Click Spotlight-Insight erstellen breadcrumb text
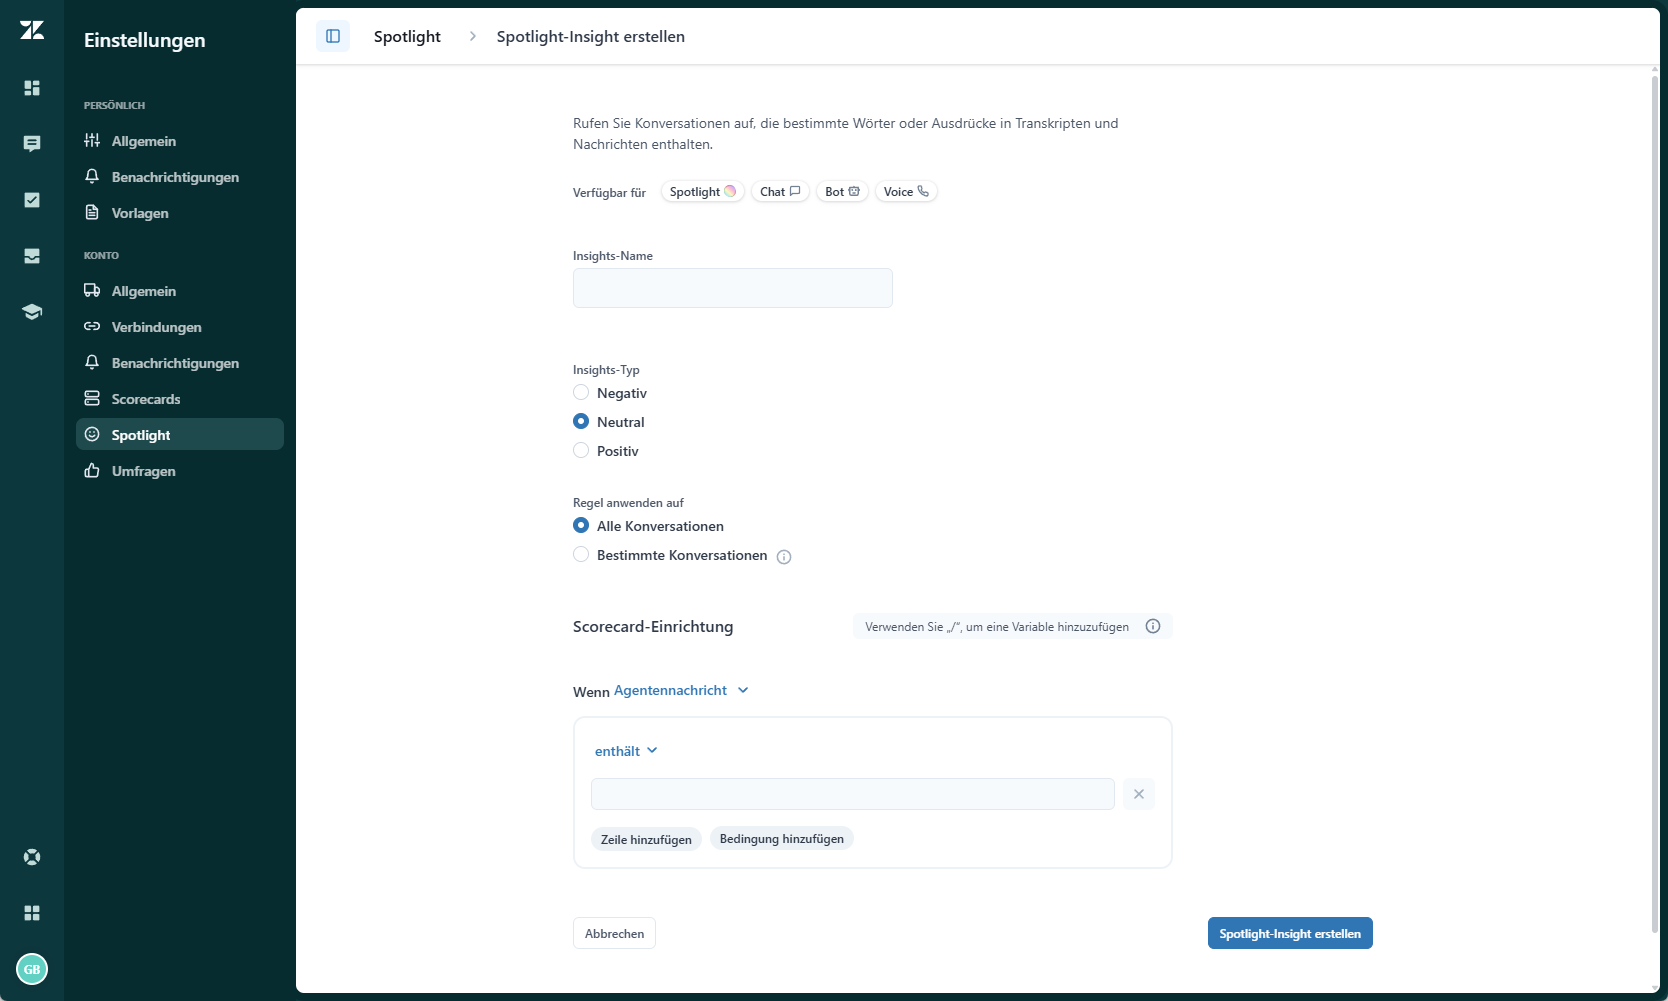1668x1001 pixels. (591, 36)
